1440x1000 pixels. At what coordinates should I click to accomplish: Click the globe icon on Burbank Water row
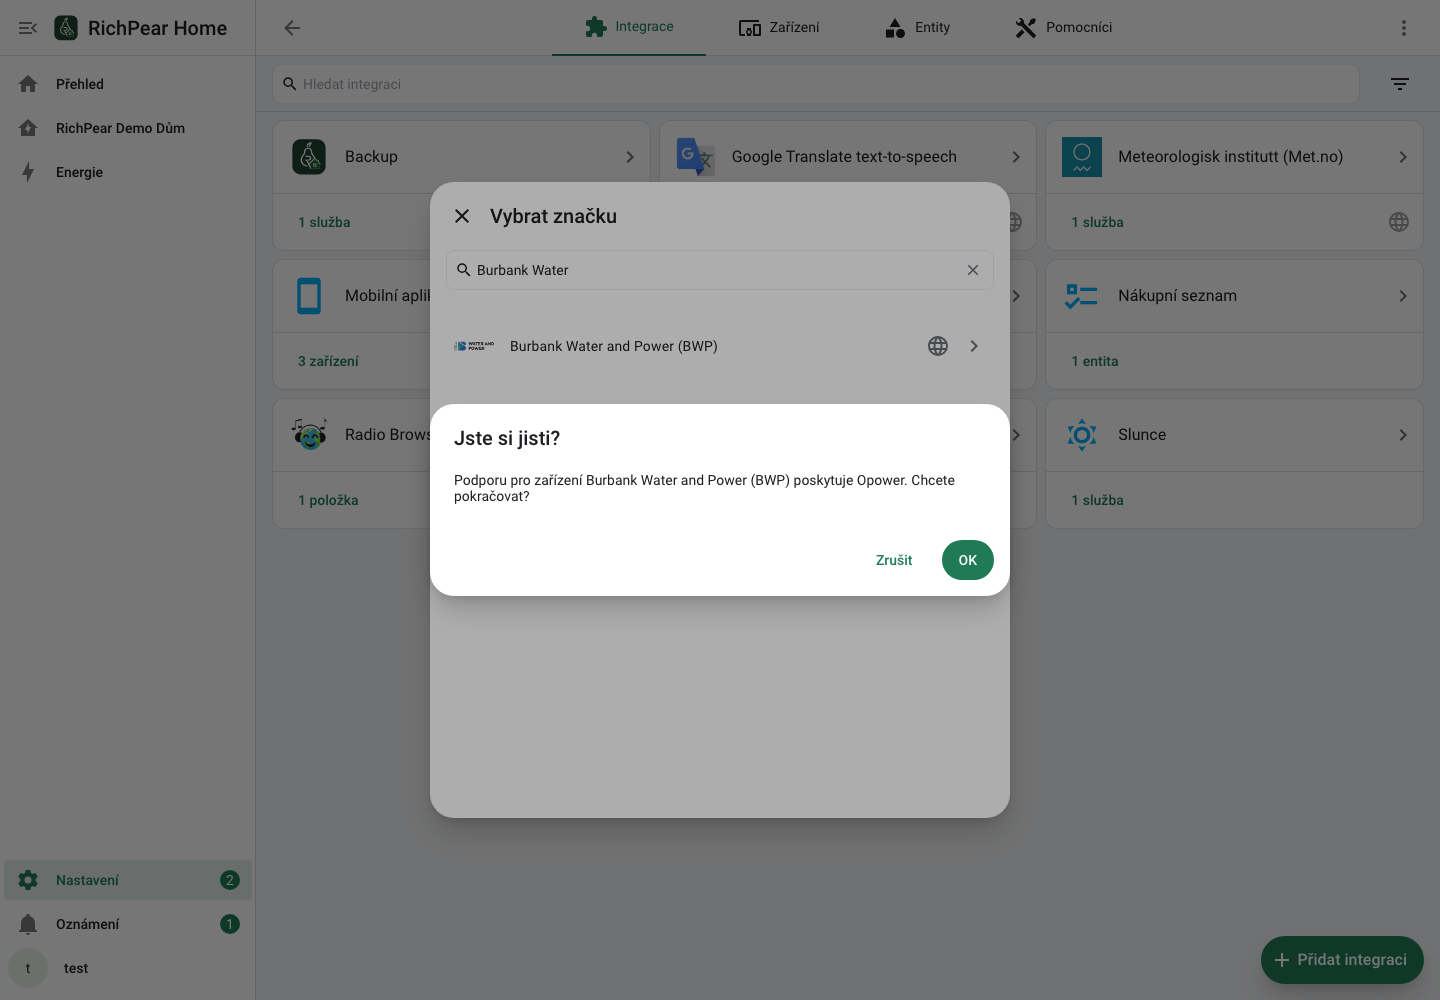938,346
